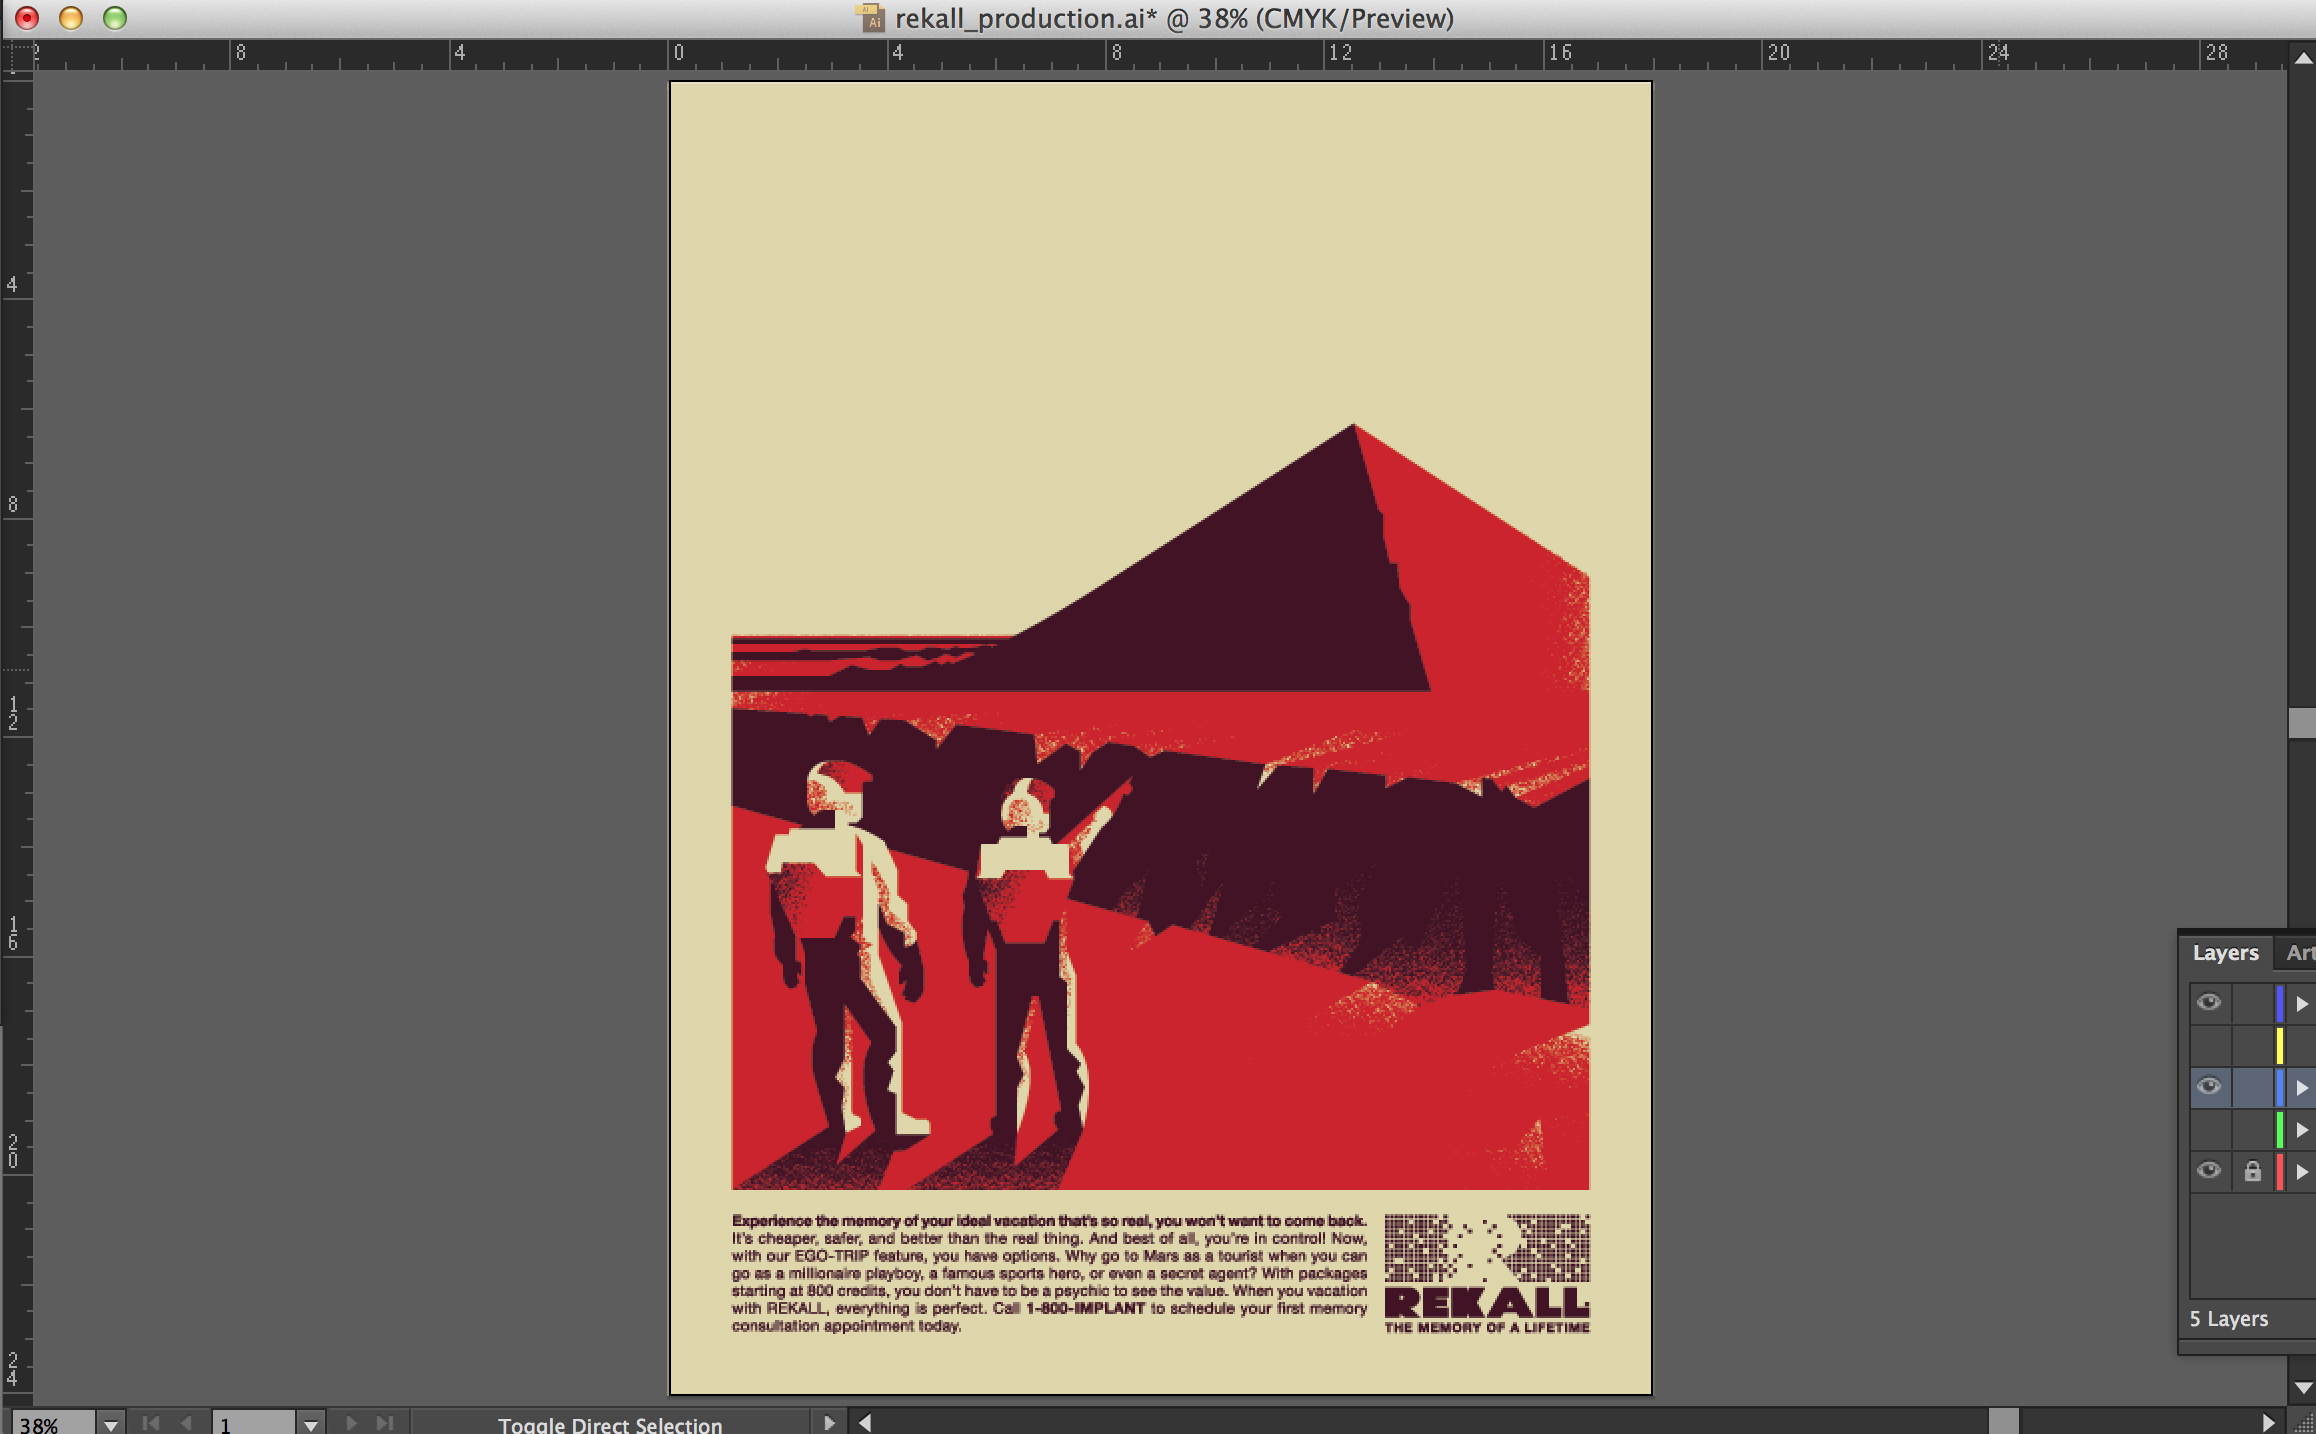This screenshot has height=1434, width=2316.
Task: Open the artboard number dropdown
Action: (311, 1424)
